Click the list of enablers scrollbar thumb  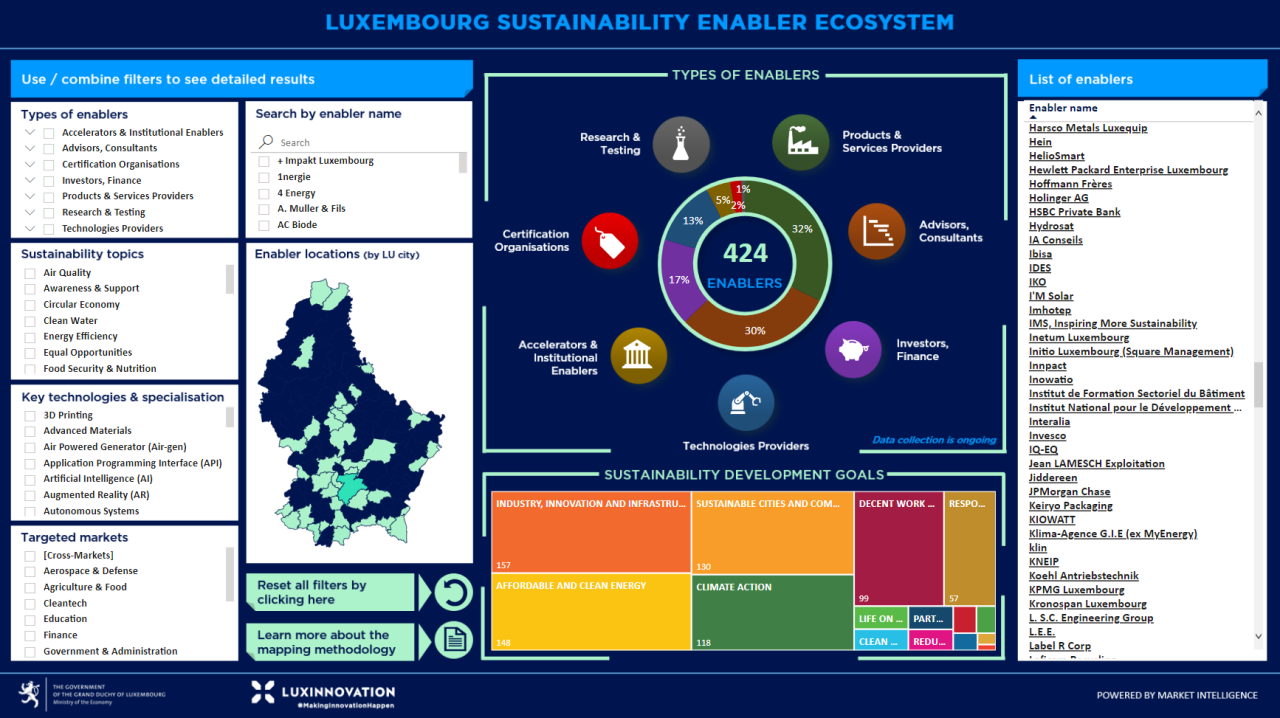tap(1259, 385)
